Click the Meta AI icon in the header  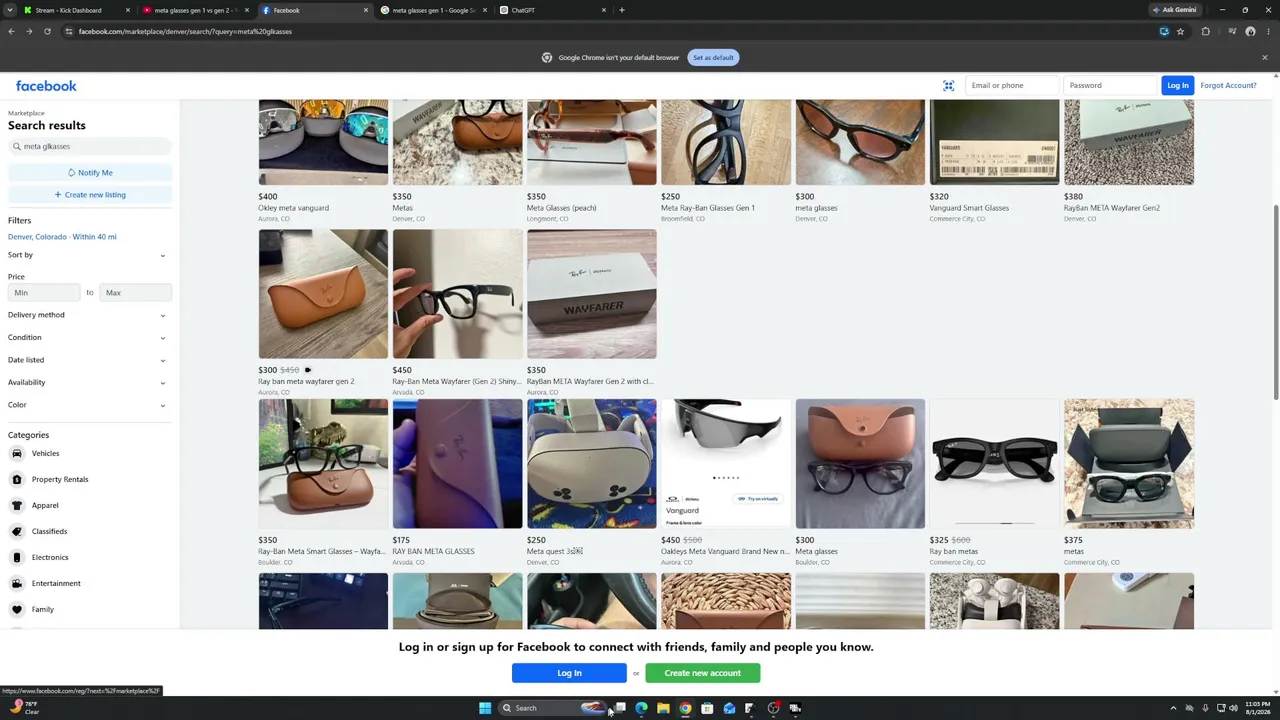tap(948, 85)
